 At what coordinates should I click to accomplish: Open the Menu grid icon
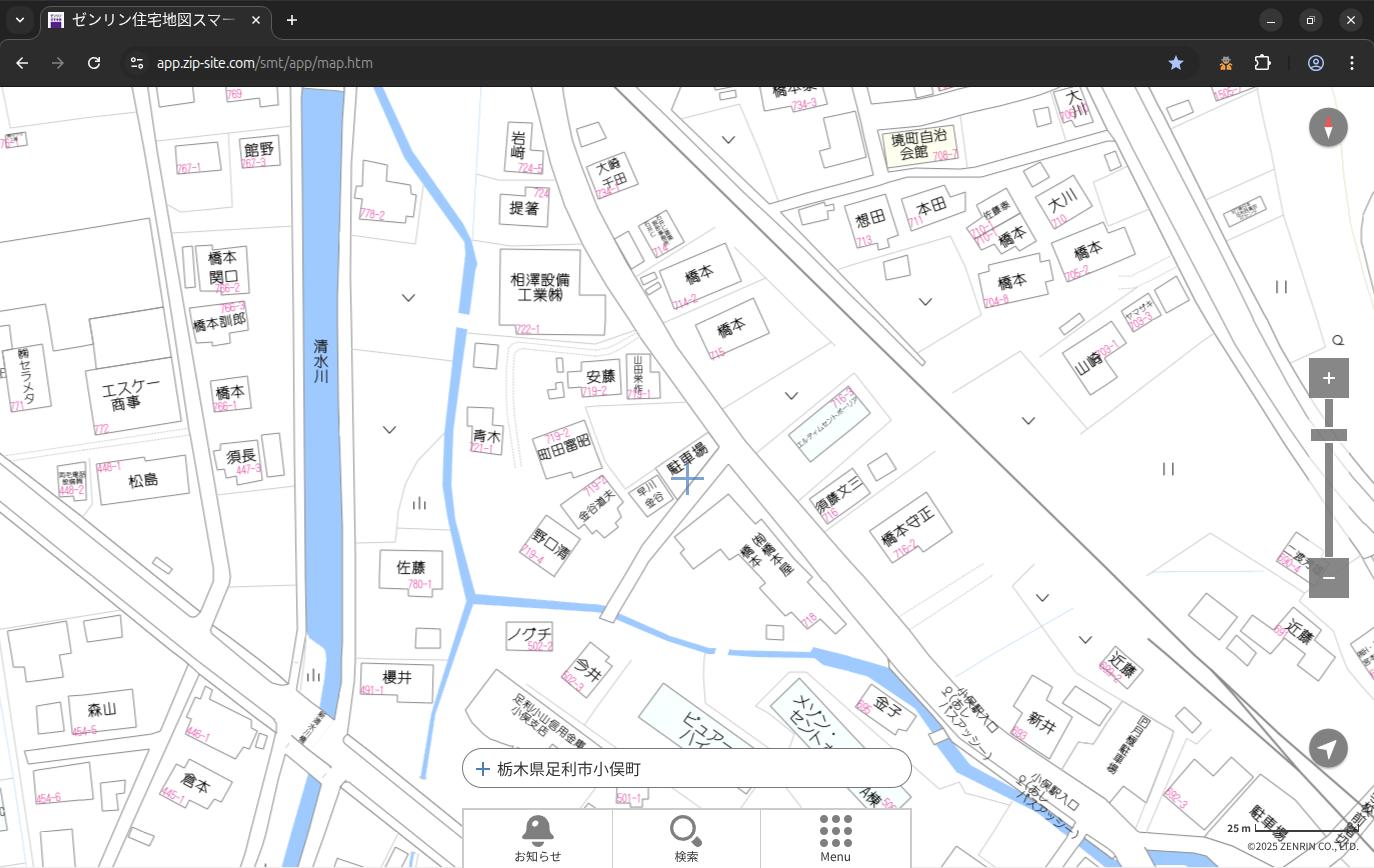835,832
